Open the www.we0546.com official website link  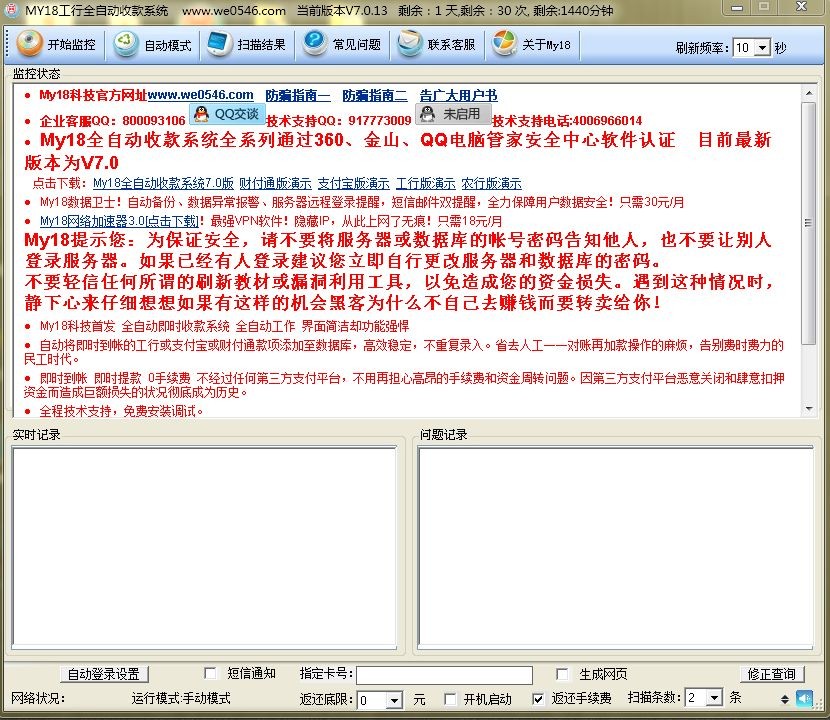click(x=201, y=95)
